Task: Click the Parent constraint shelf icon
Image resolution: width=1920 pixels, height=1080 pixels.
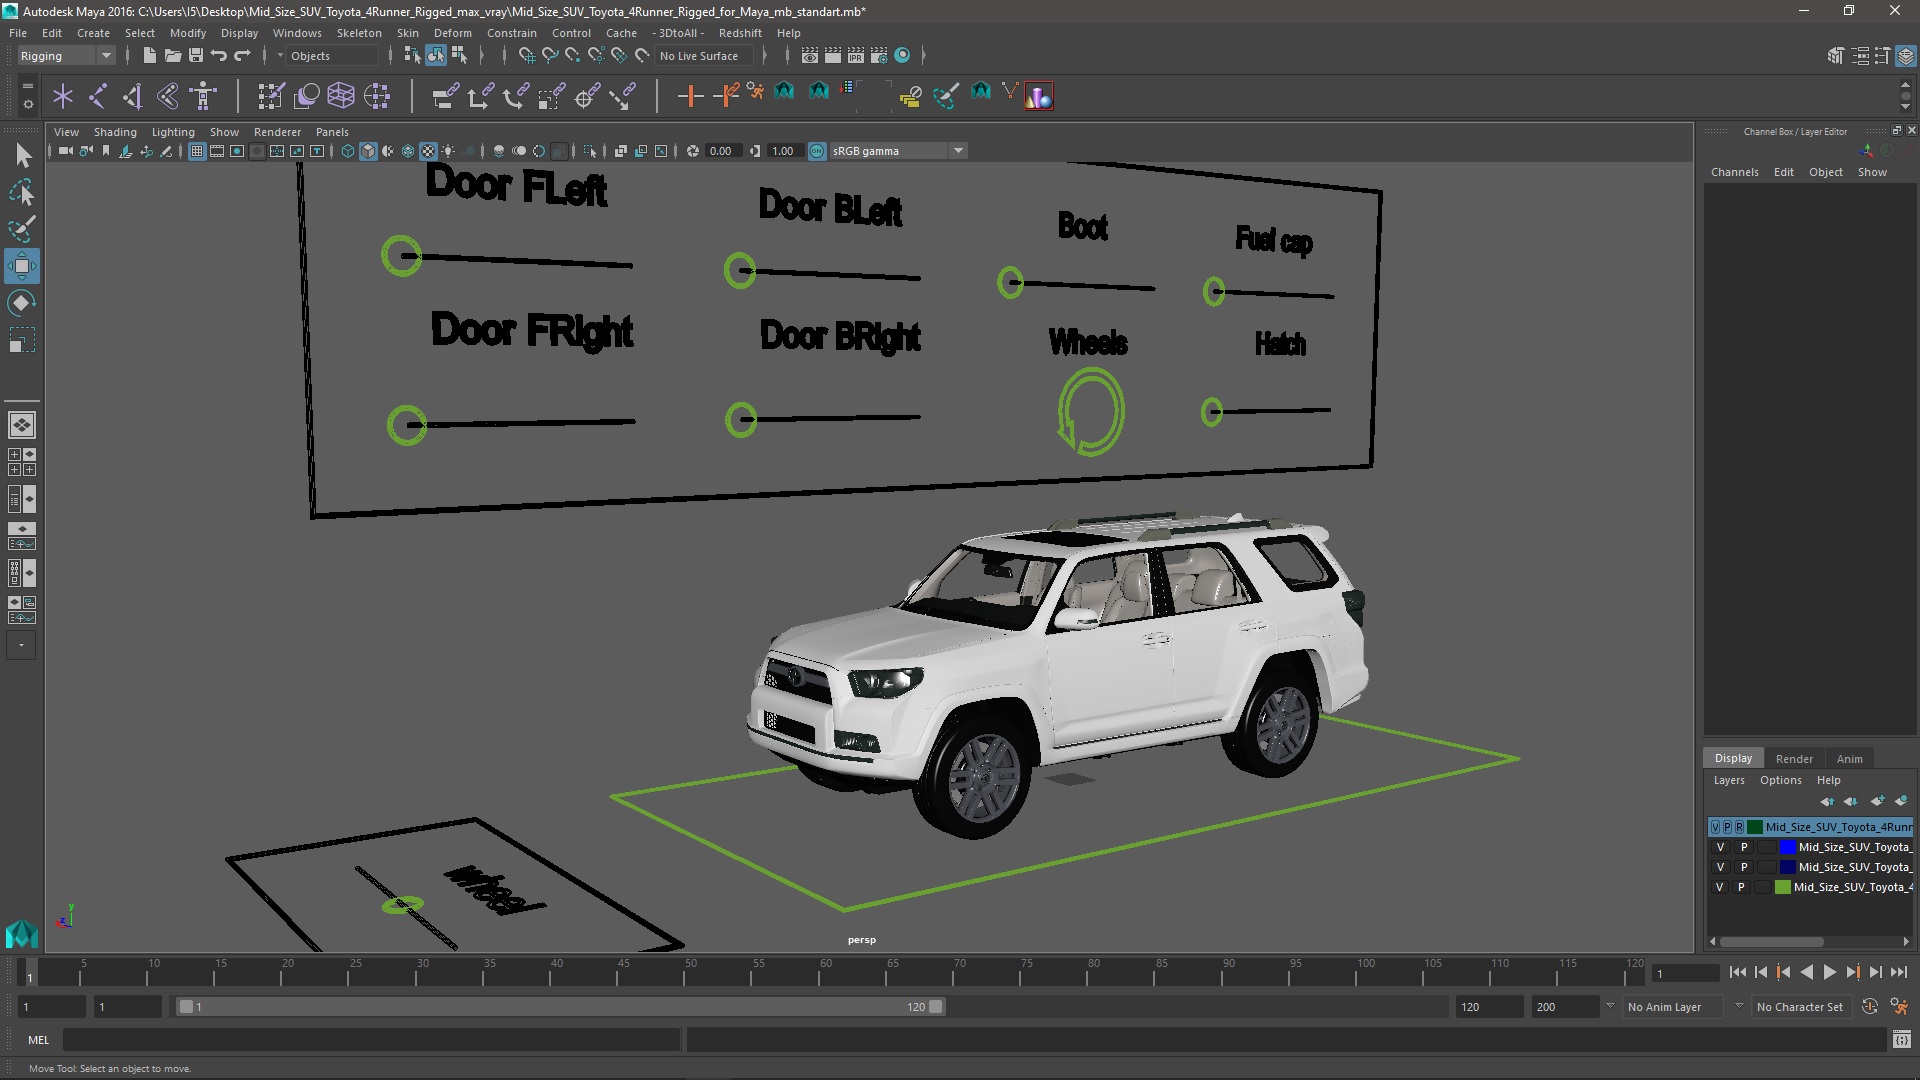Action: [x=445, y=96]
